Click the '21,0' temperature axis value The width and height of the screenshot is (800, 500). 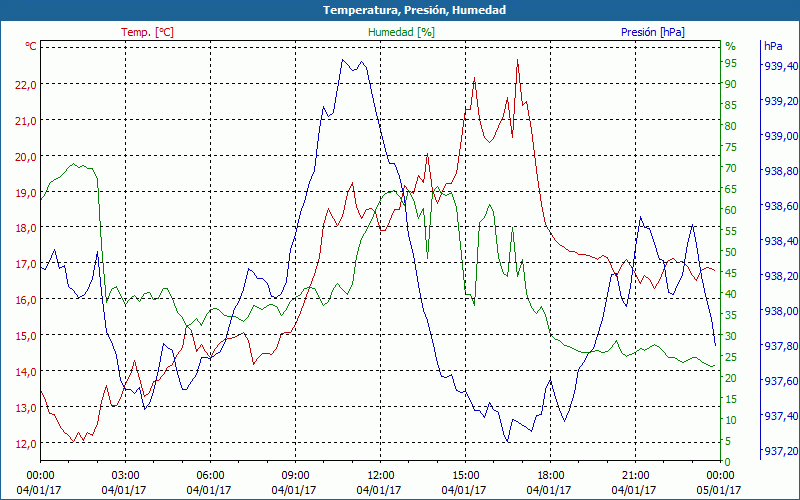[x=26, y=121]
